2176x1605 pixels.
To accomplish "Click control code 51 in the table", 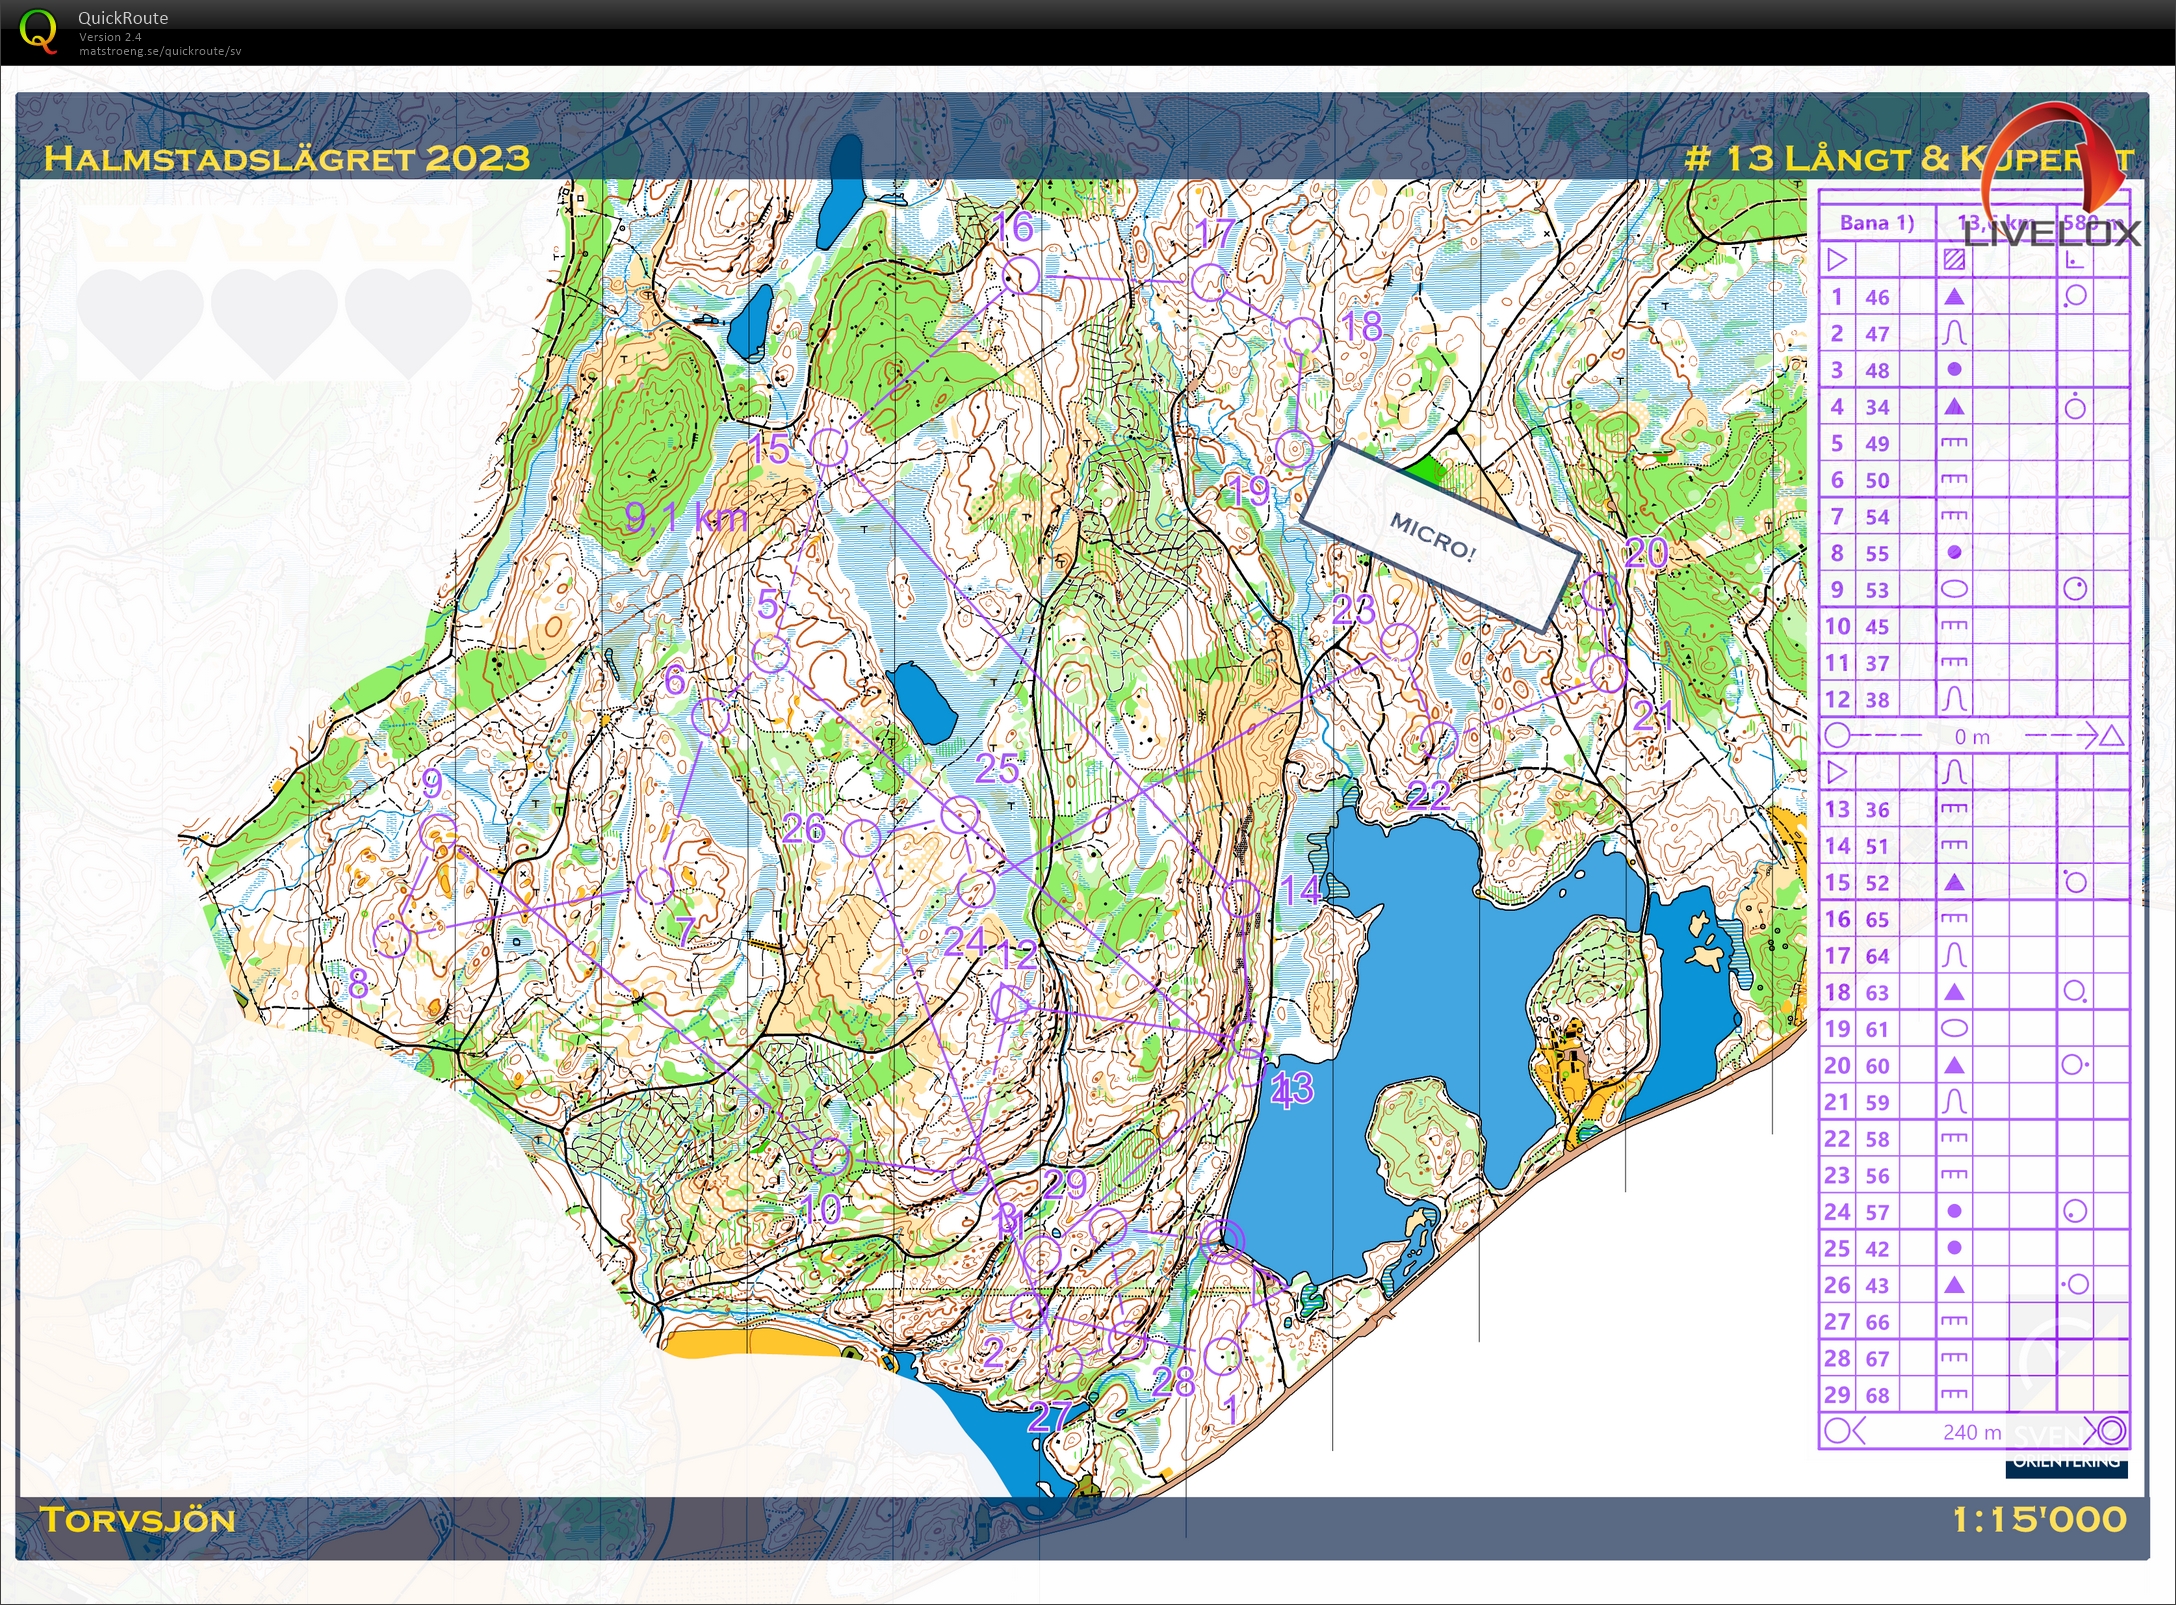I will [x=1877, y=846].
